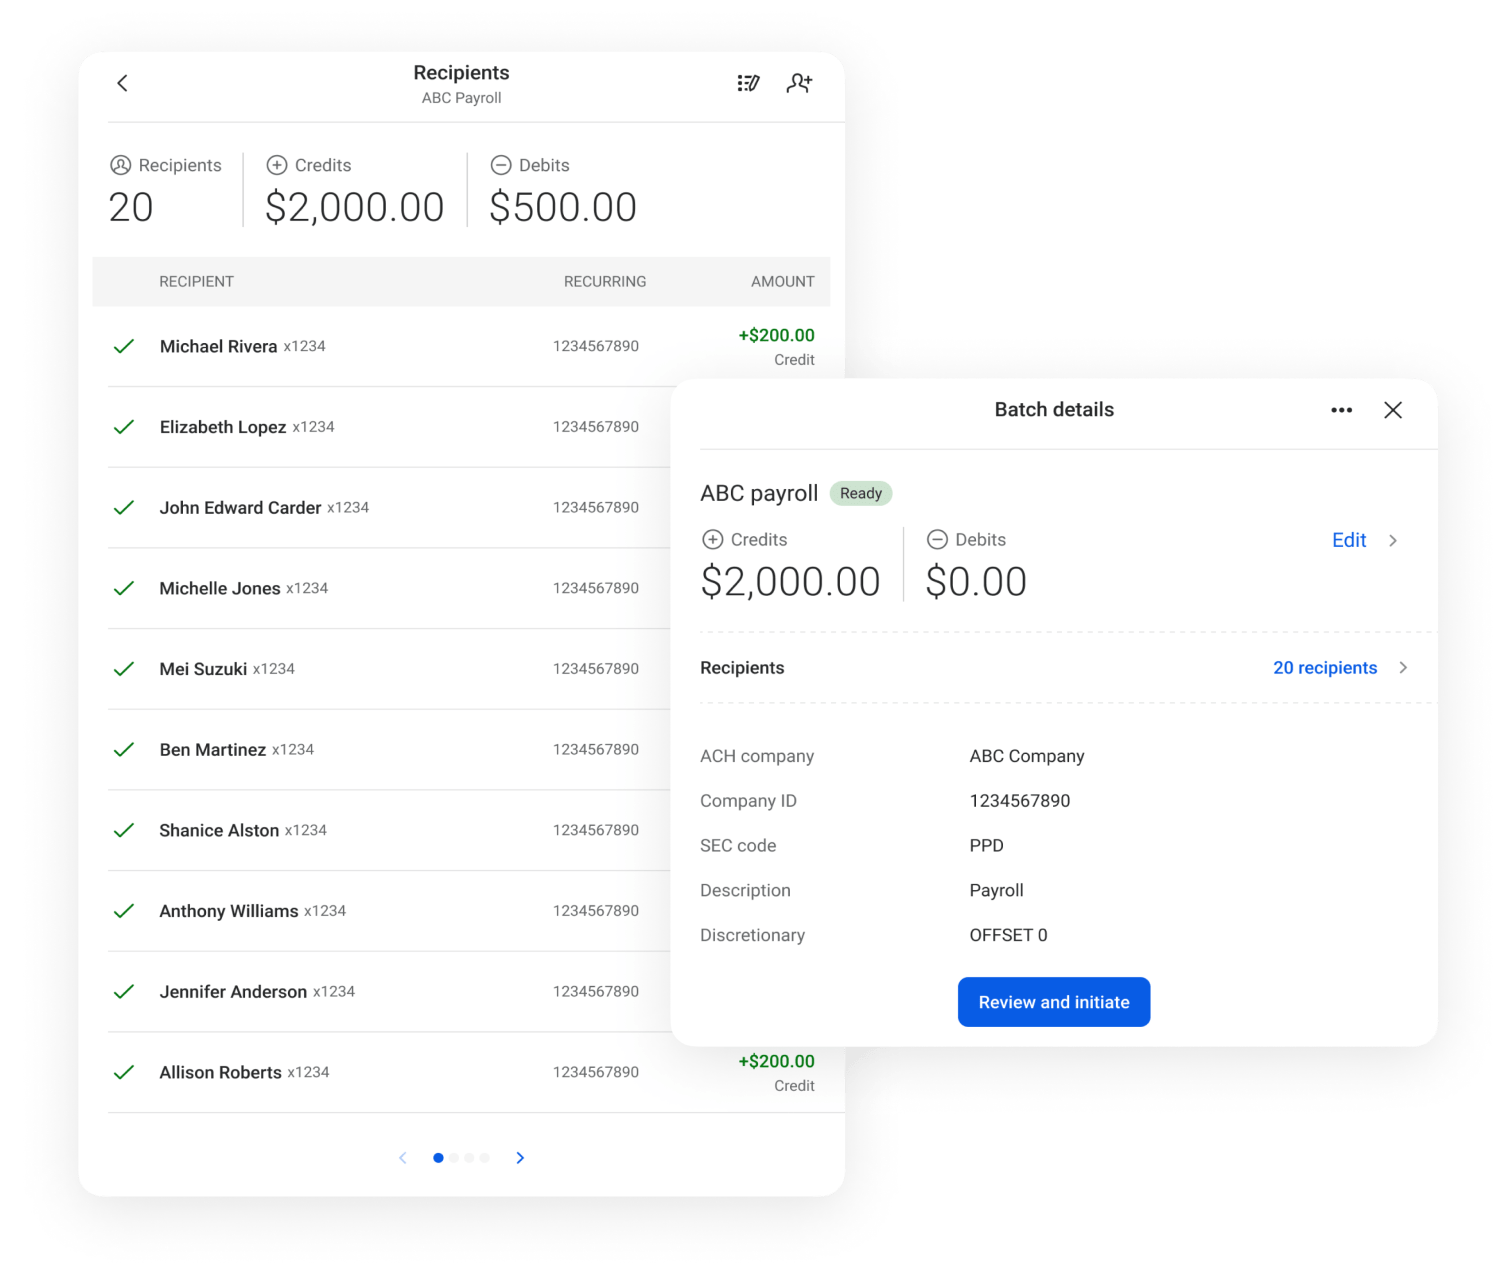Click the back arrow on Recipients screen
1511x1274 pixels.
point(123,83)
